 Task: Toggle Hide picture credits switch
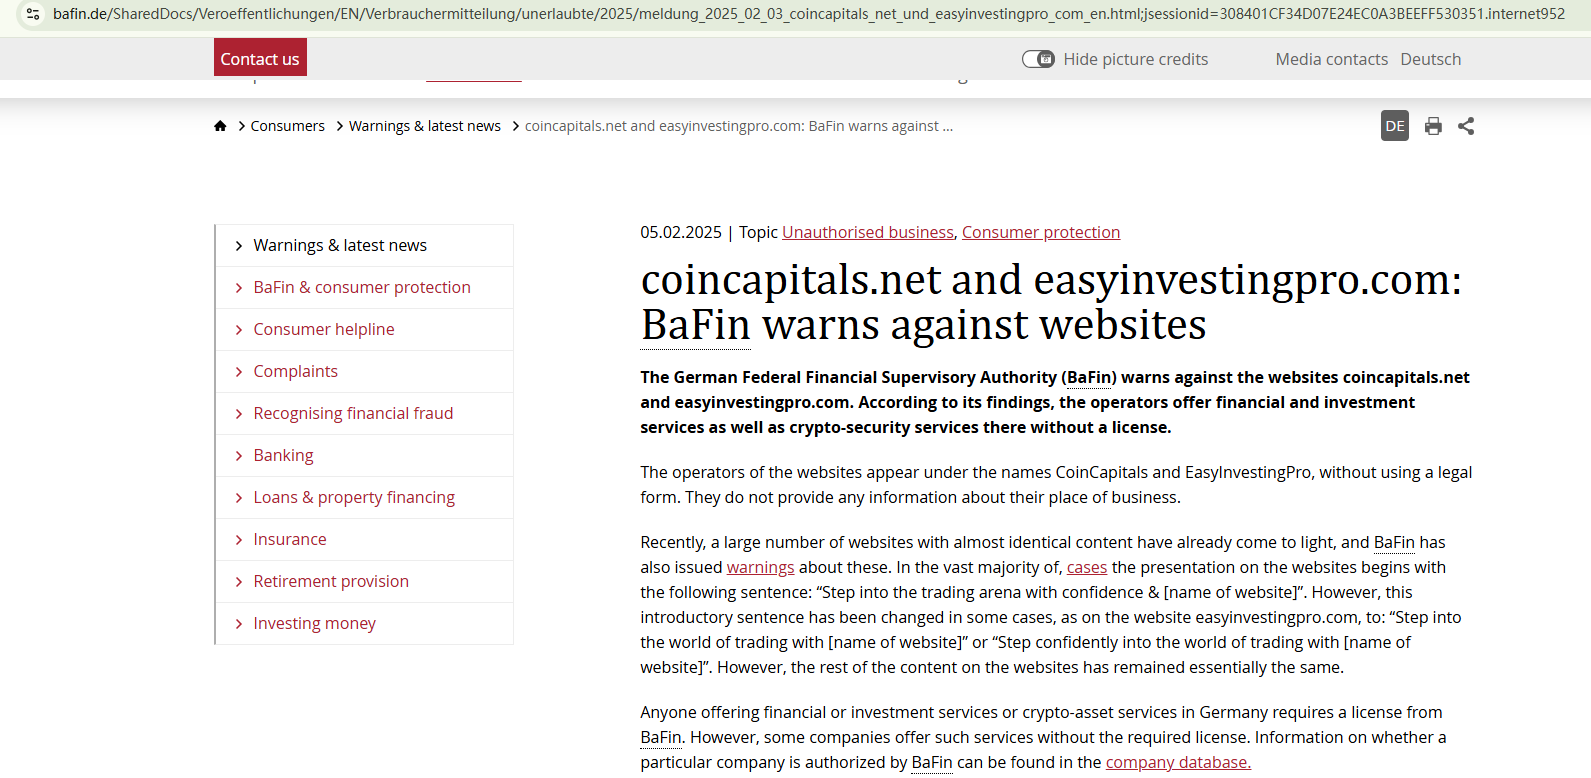coord(1038,59)
